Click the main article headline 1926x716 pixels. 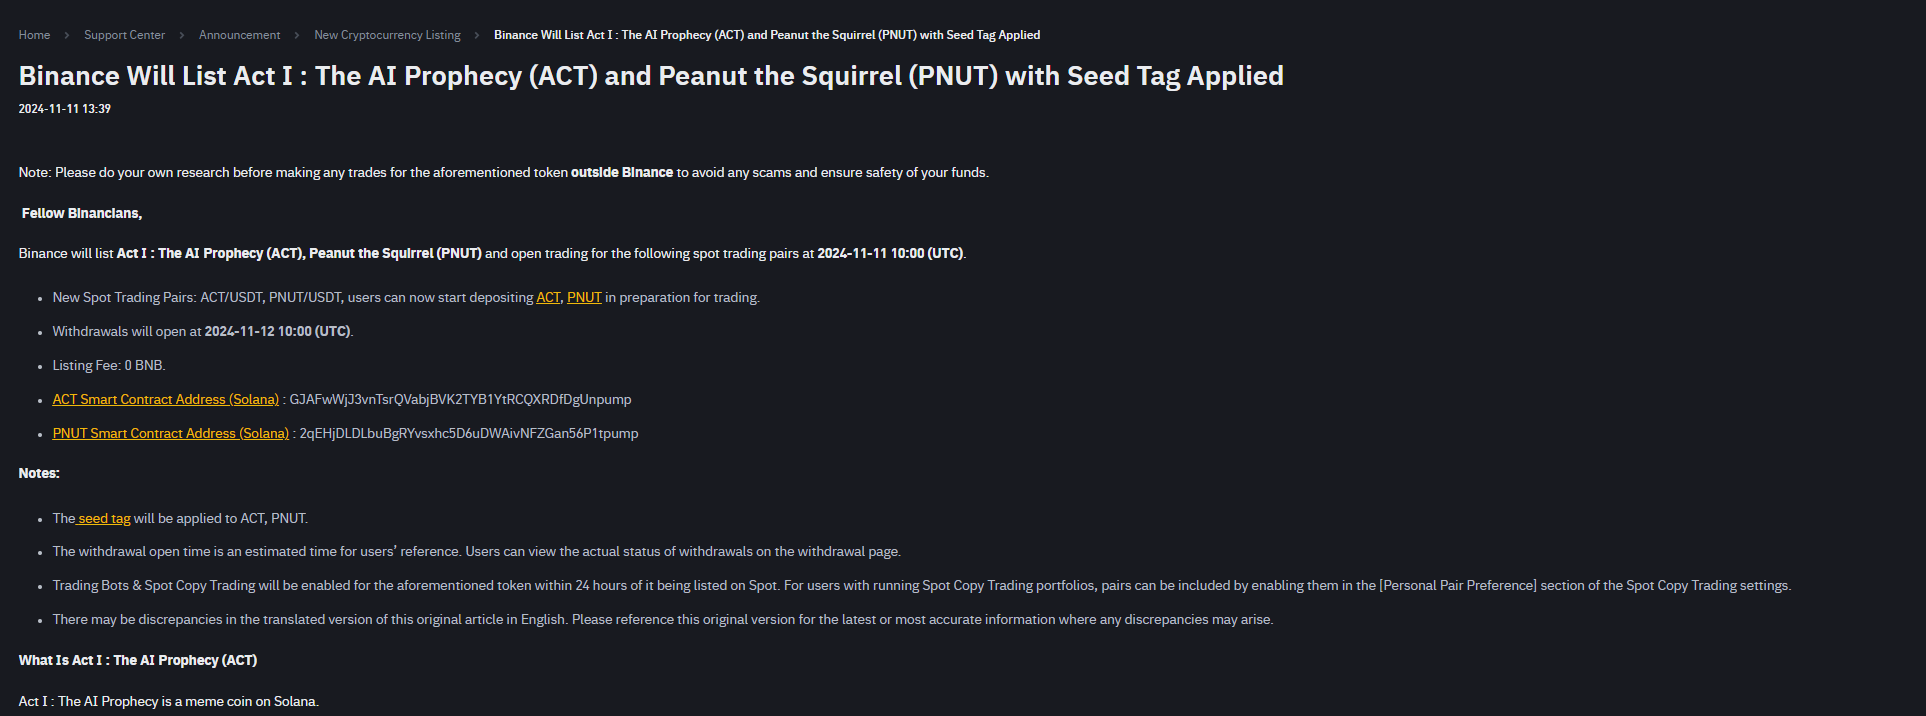(650, 76)
